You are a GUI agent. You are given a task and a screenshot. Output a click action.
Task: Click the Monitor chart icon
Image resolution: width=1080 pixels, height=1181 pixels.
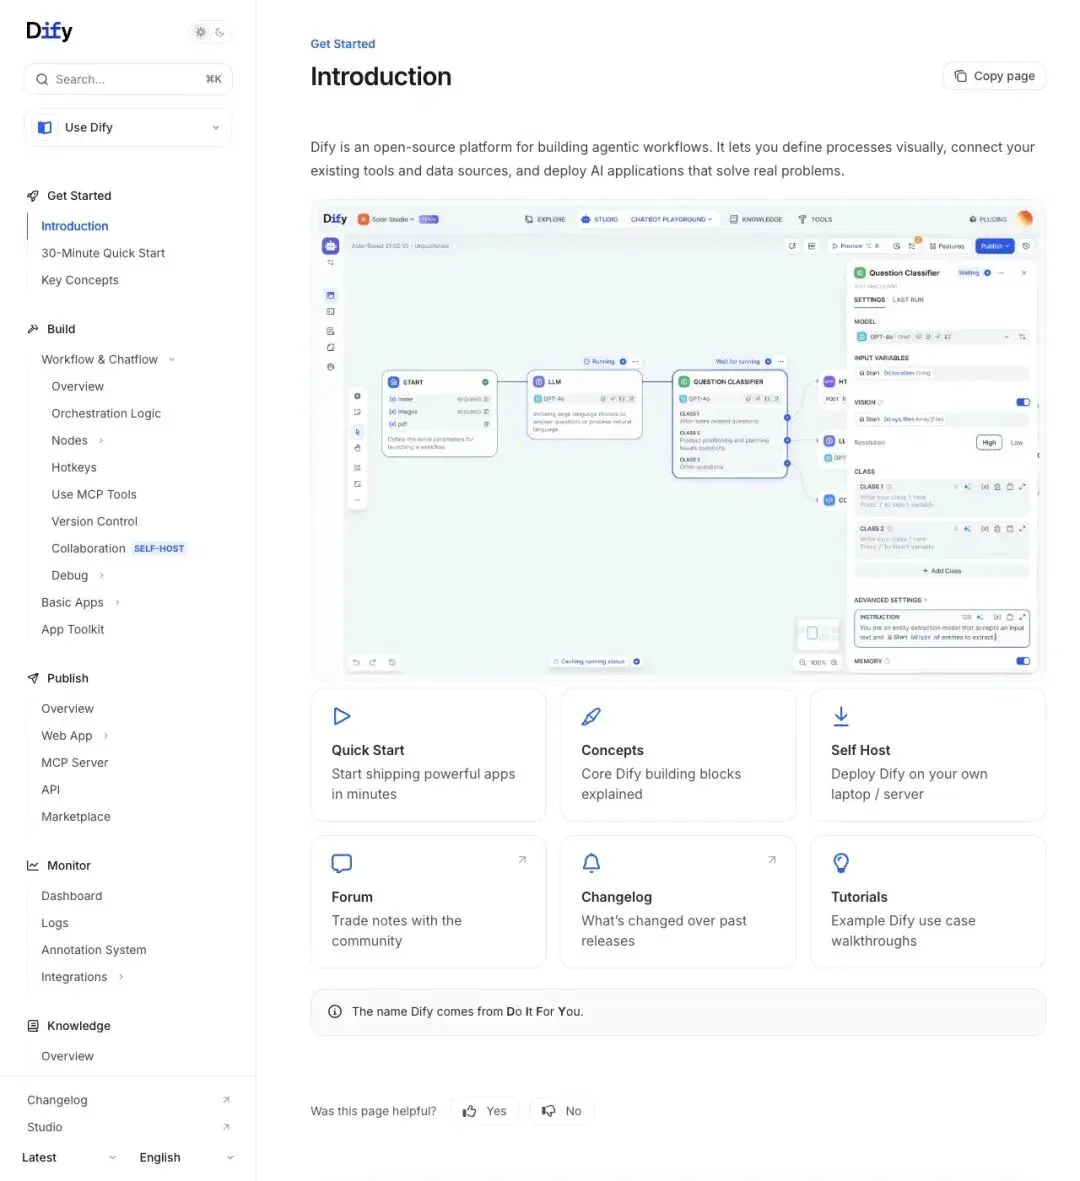[32, 866]
